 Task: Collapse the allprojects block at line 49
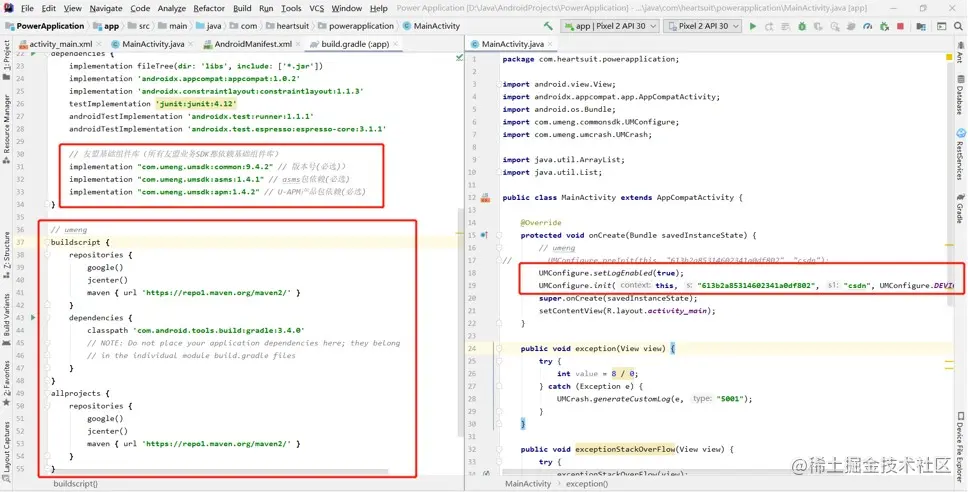point(47,393)
